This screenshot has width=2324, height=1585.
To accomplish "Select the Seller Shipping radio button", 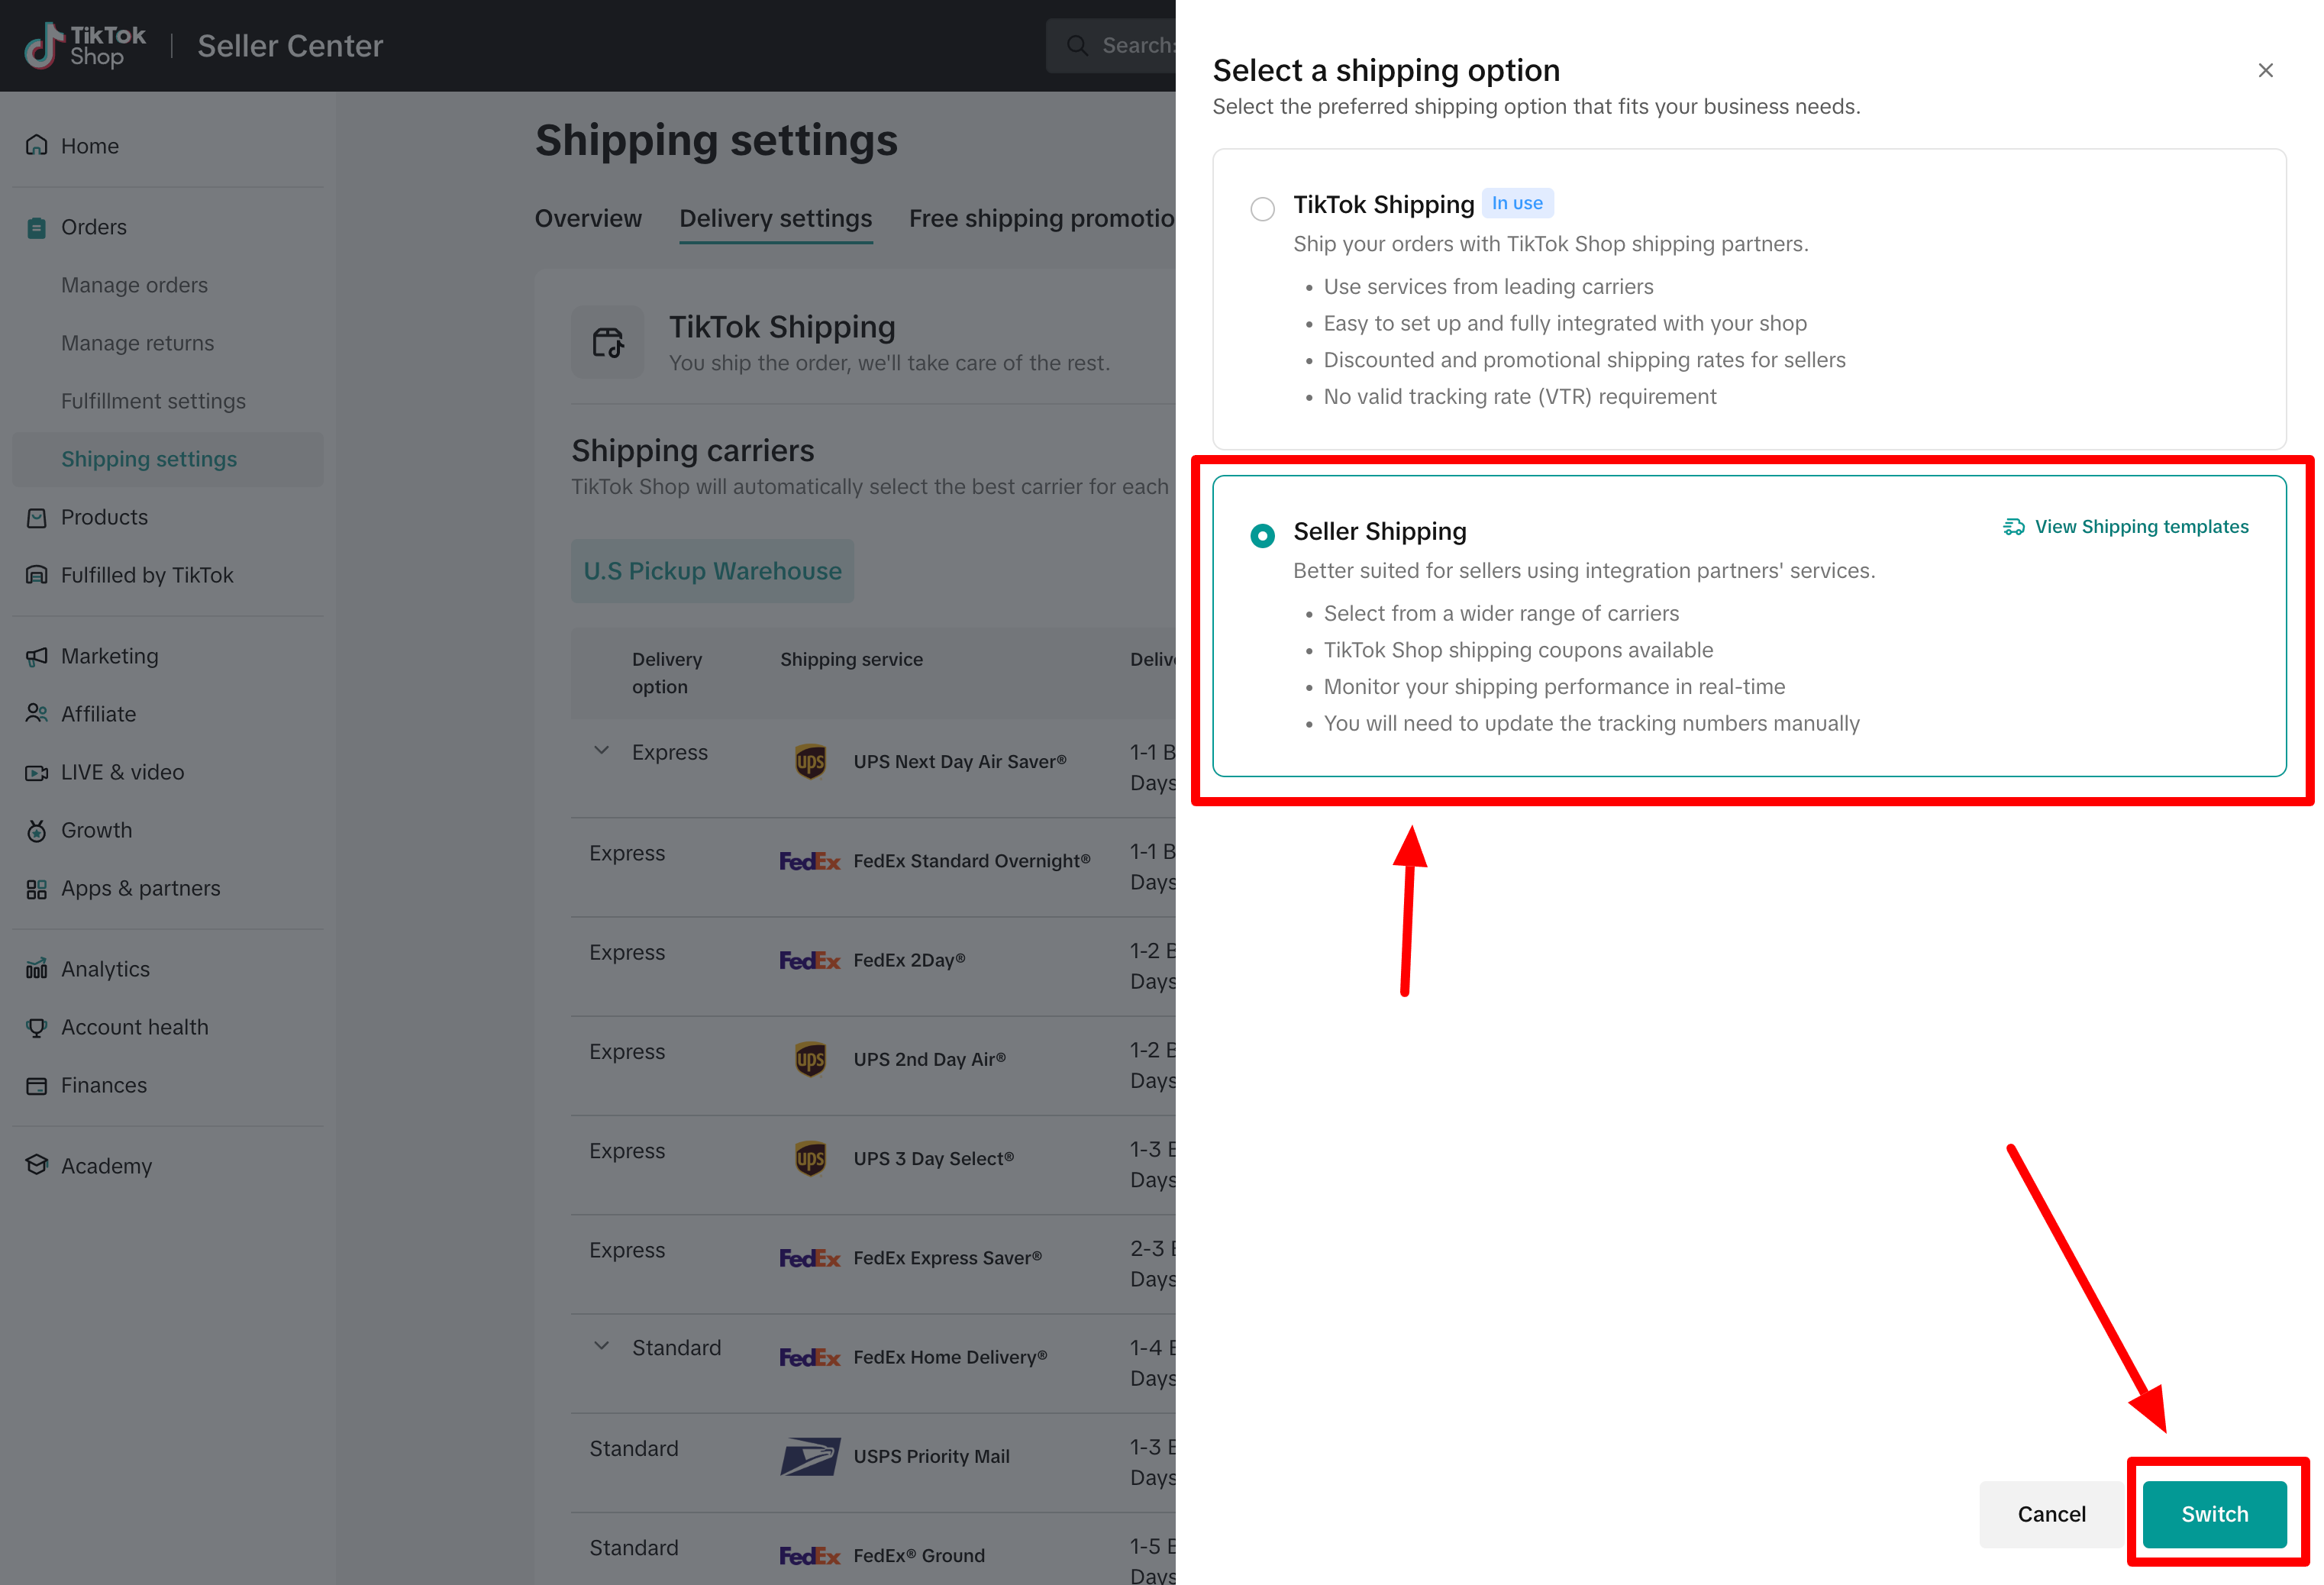I will (x=1263, y=535).
